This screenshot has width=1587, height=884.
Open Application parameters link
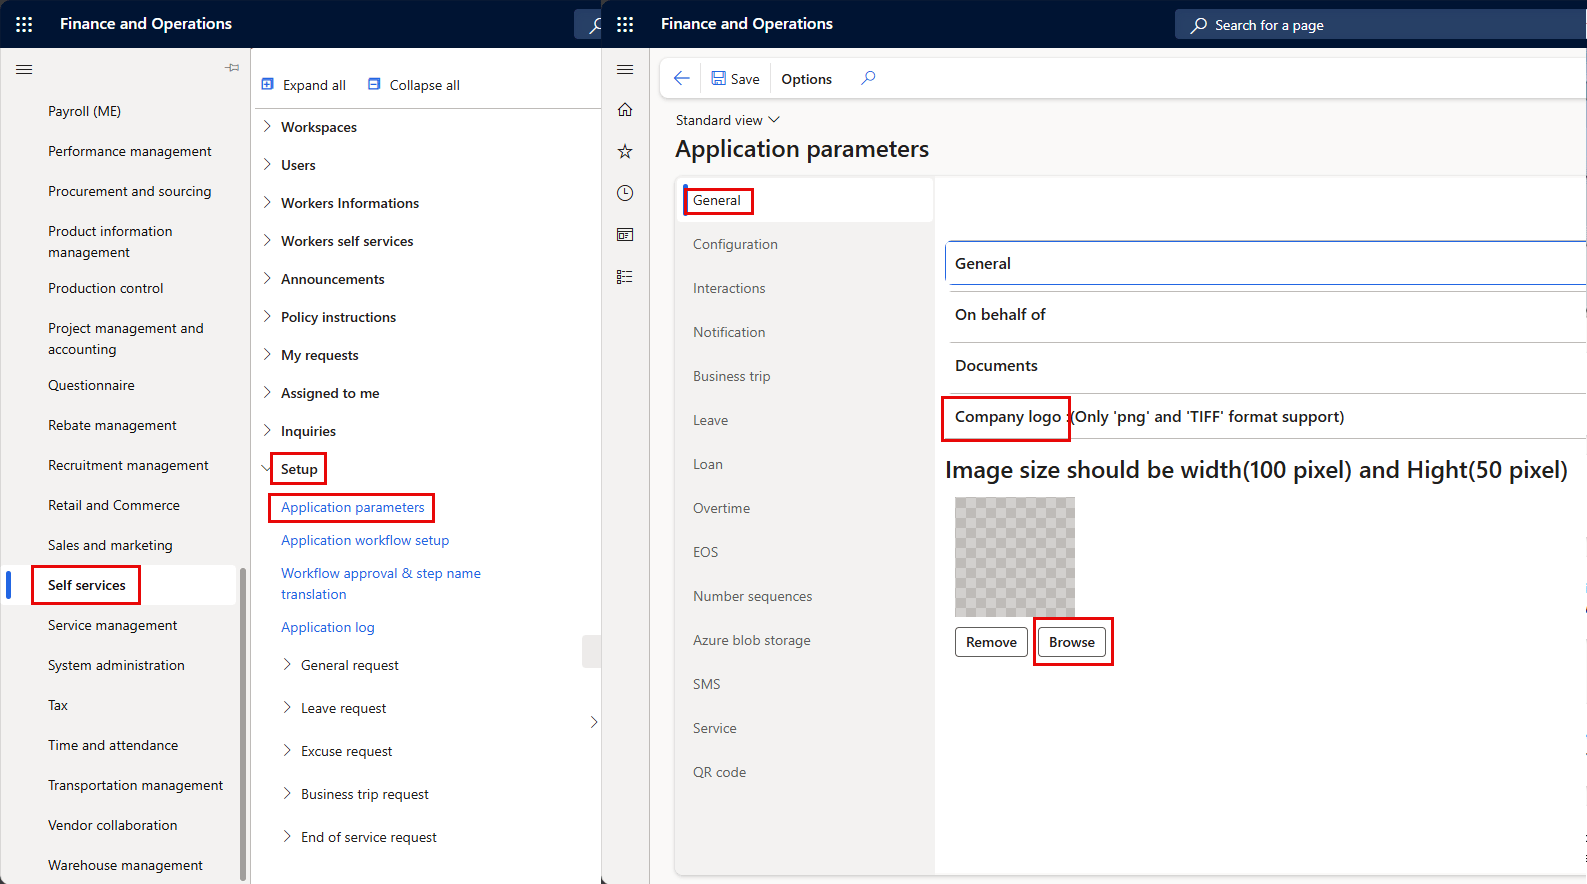tap(352, 507)
